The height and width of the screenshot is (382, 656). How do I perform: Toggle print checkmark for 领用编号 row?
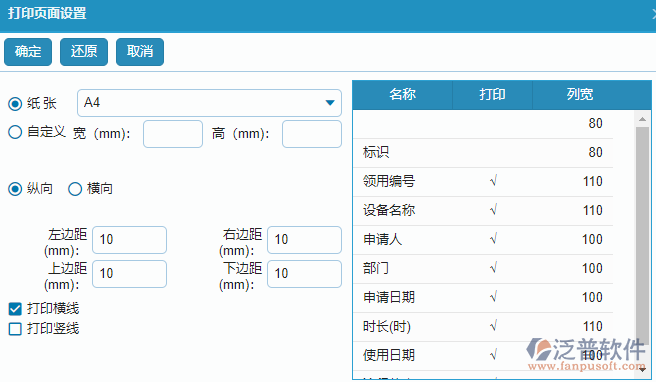tap(493, 181)
